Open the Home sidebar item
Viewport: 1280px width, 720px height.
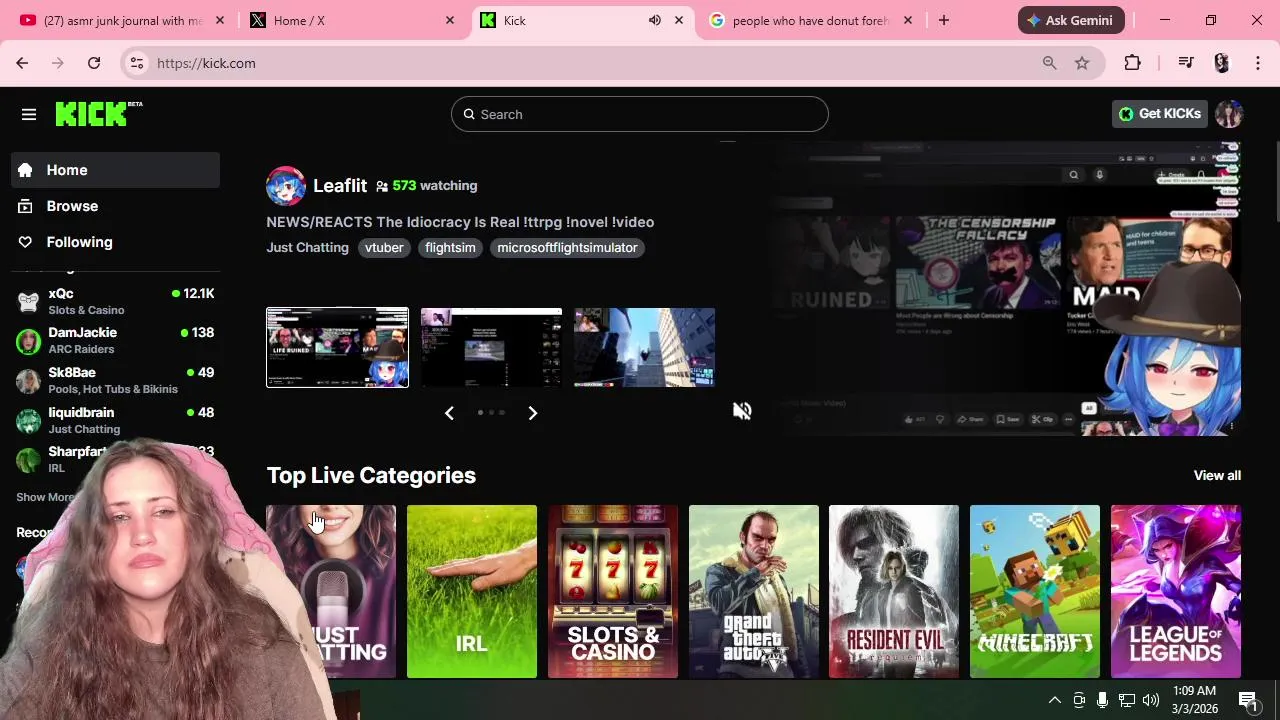tap(116, 170)
